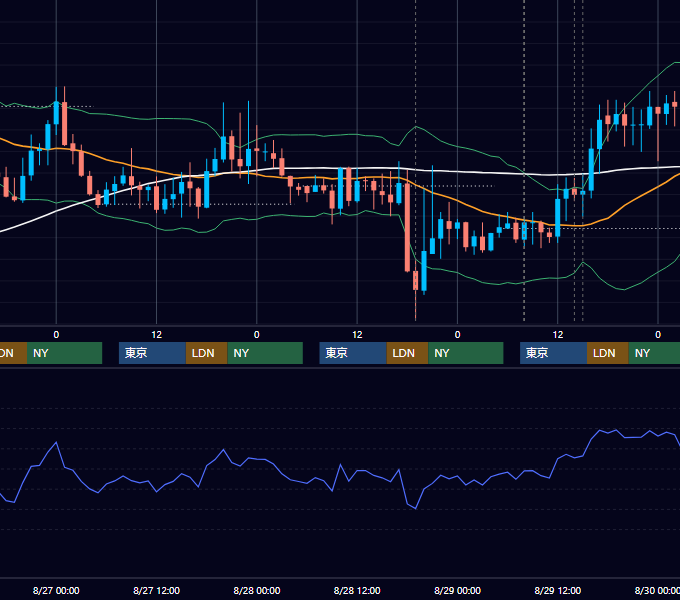Click the tall red candle just after 8/27 00:00
680x600 pixels.
point(65,124)
